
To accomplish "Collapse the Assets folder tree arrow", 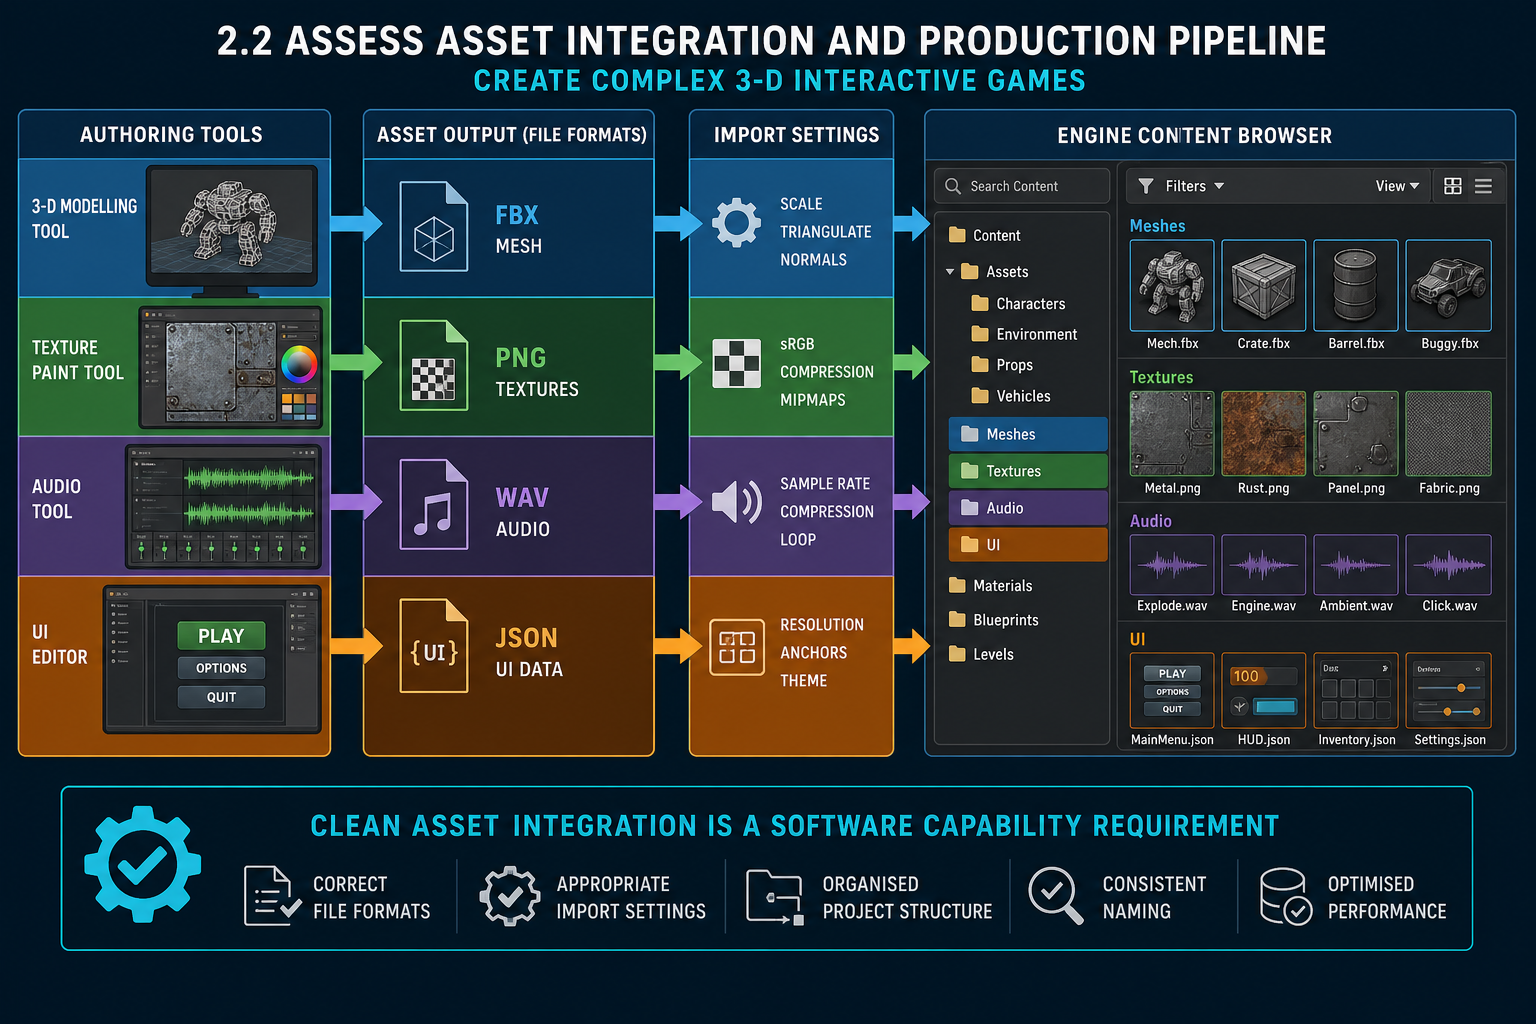I will tap(950, 272).
